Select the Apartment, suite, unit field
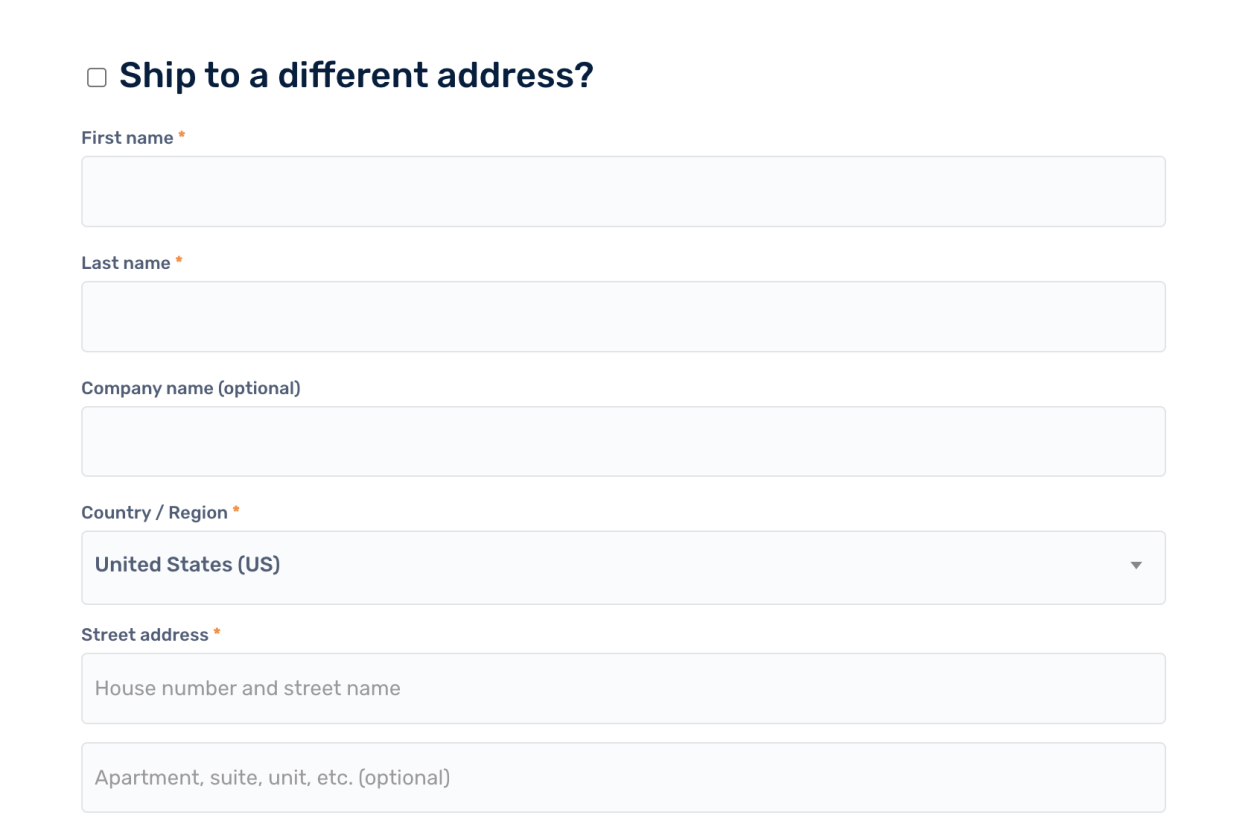Screen dimensions: 1254x833 pos(623,776)
